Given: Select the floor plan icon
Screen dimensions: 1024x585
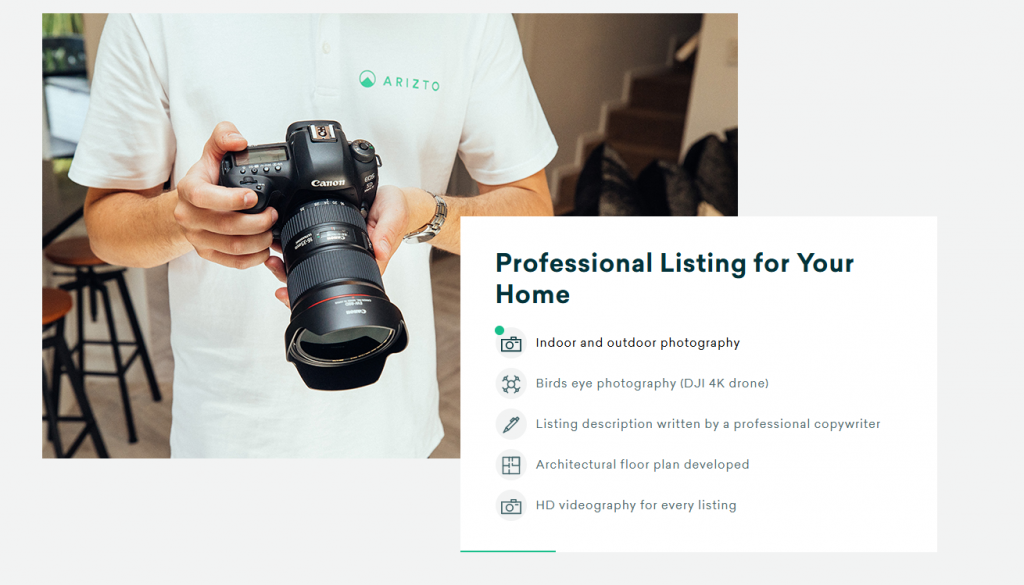Looking at the screenshot, I should [511, 465].
